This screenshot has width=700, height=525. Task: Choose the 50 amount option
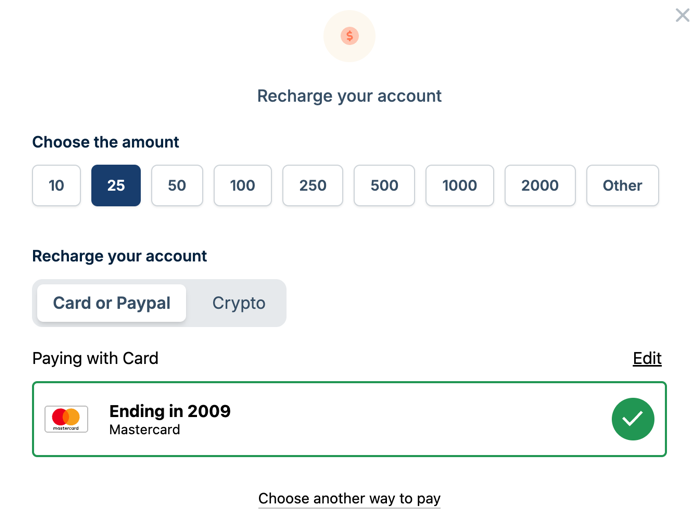pyautogui.click(x=177, y=185)
